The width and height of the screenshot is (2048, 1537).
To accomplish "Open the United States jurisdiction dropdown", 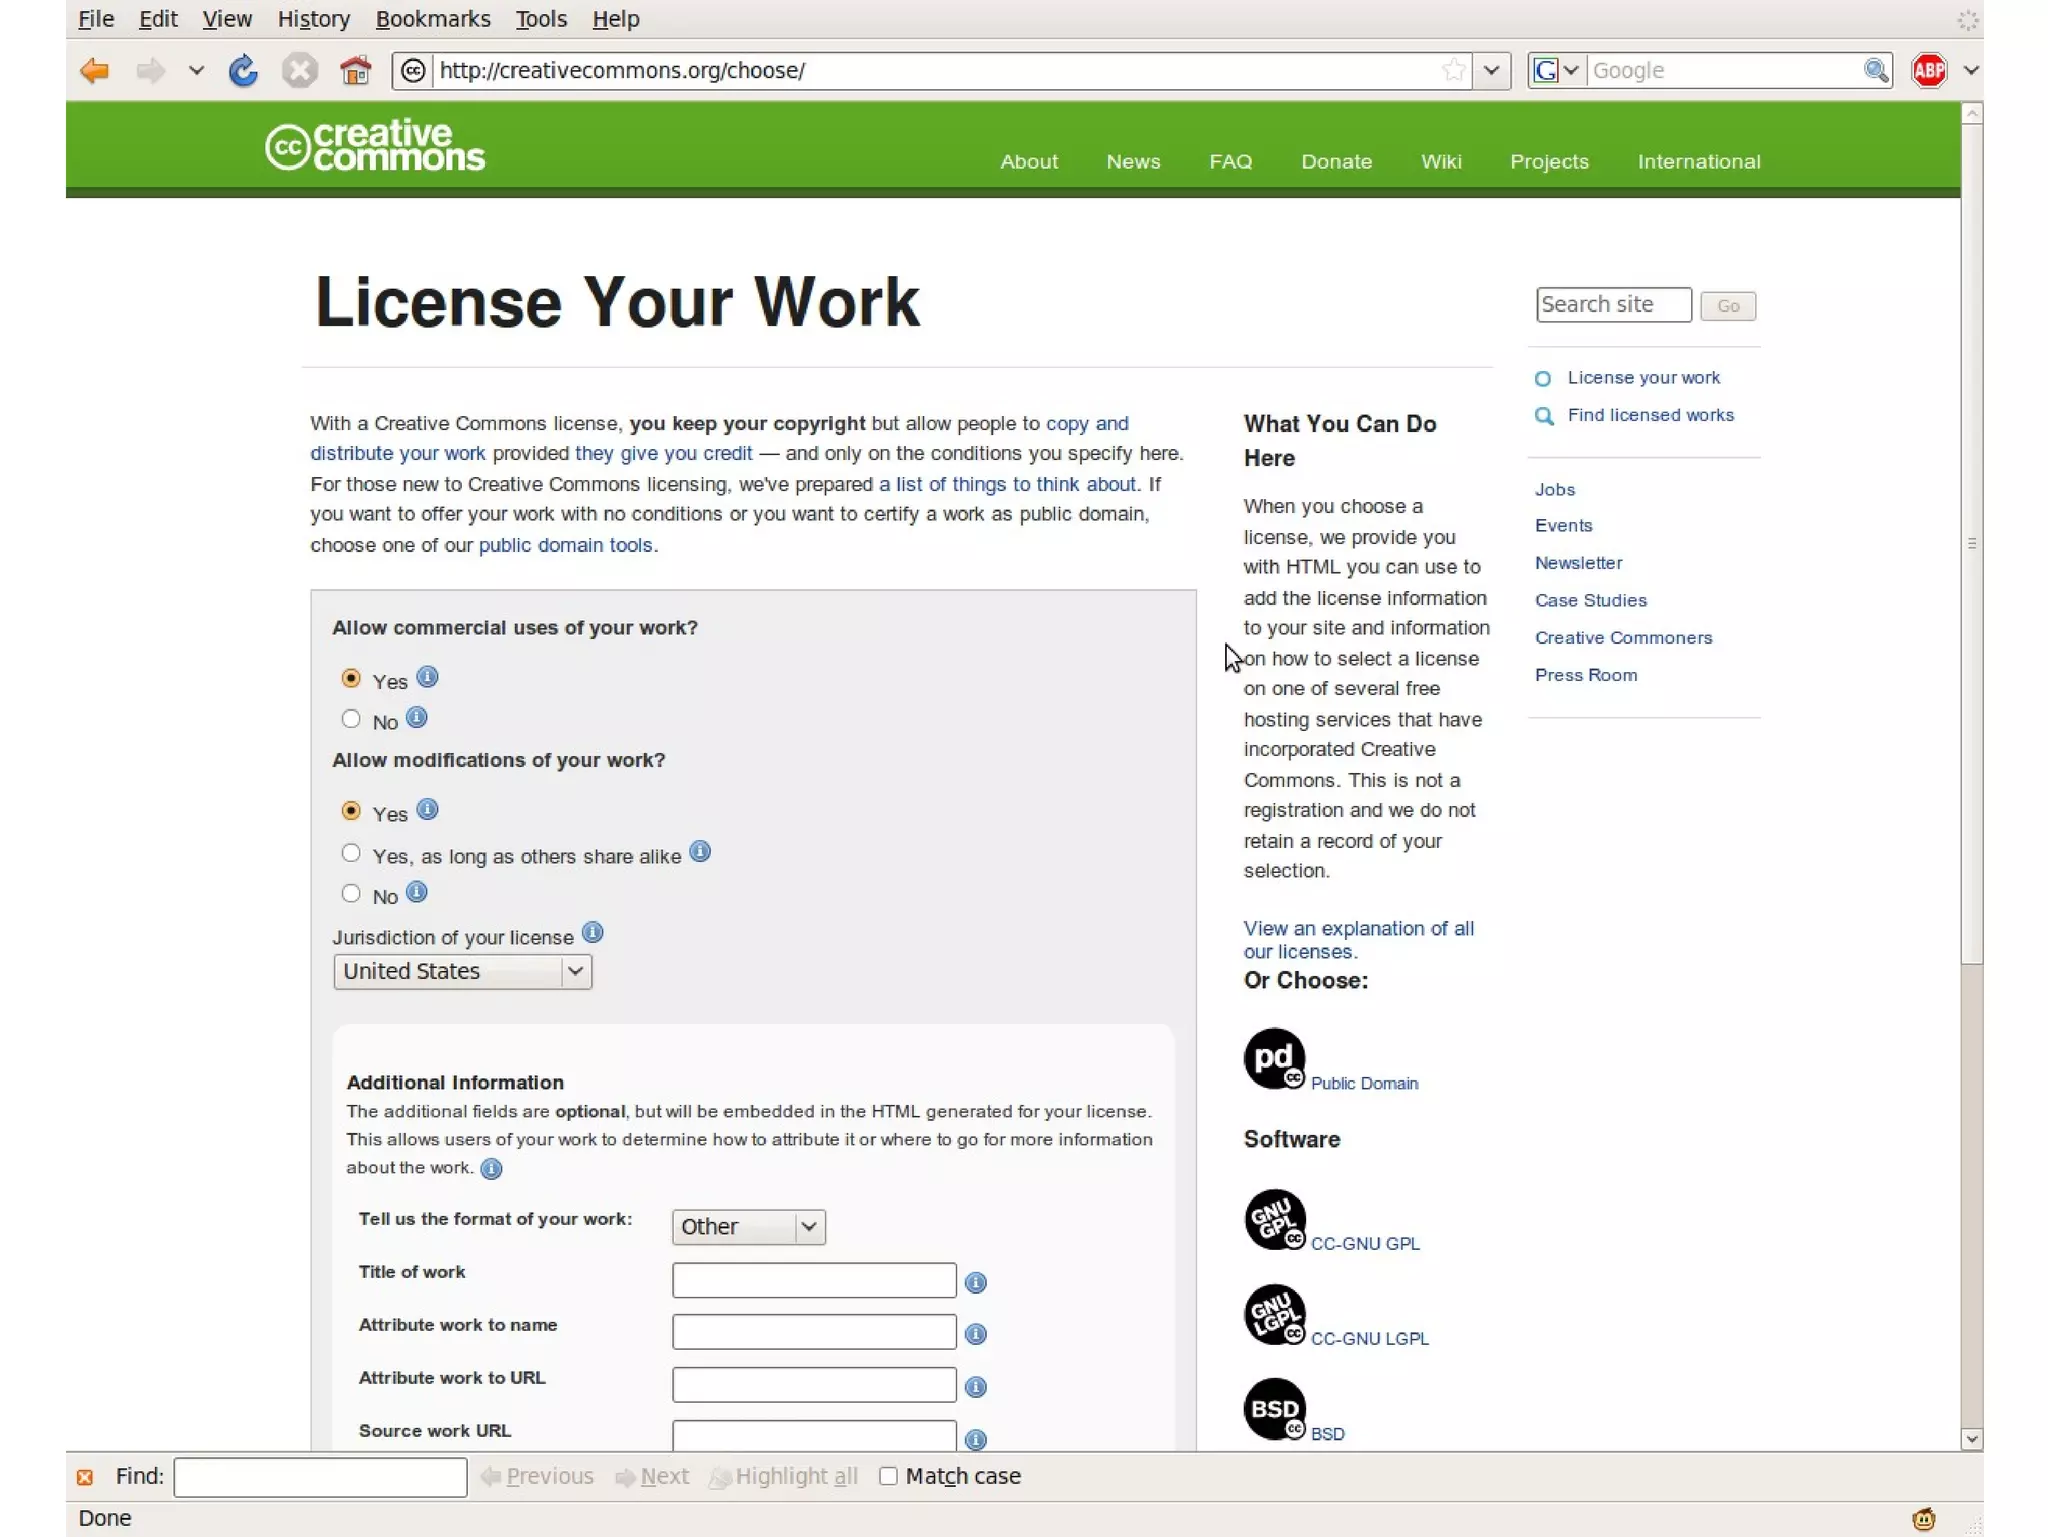I will pos(462,971).
